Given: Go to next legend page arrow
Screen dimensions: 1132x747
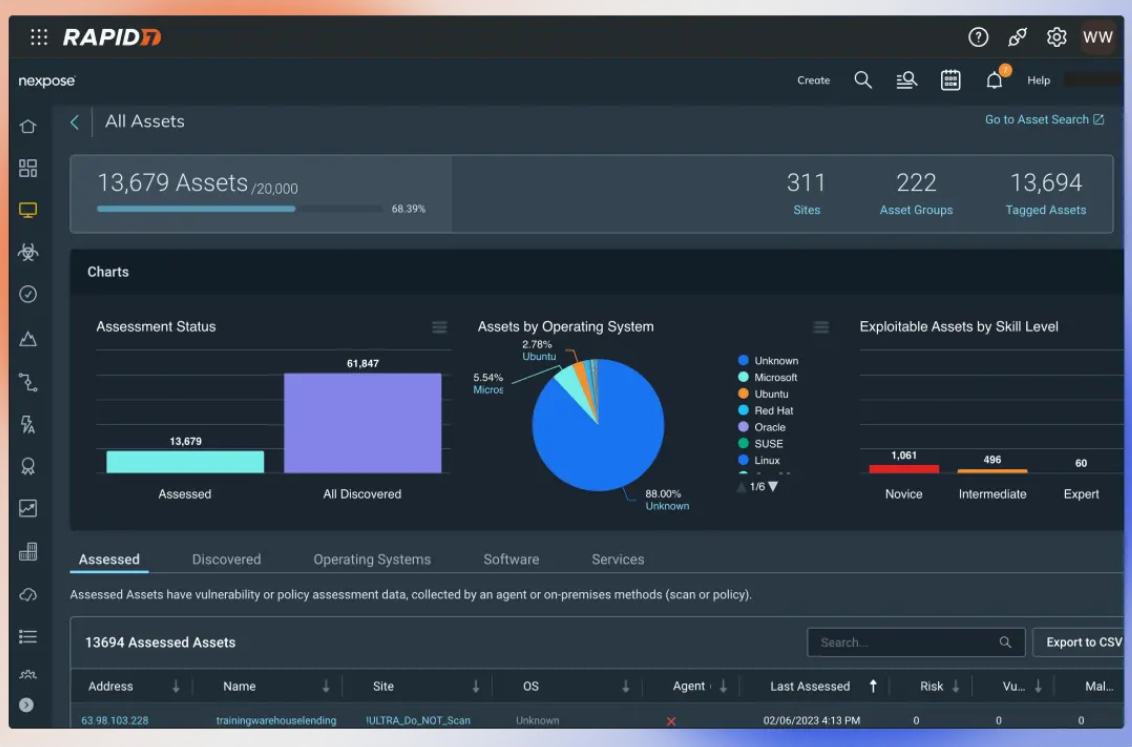Looking at the screenshot, I should point(773,487).
